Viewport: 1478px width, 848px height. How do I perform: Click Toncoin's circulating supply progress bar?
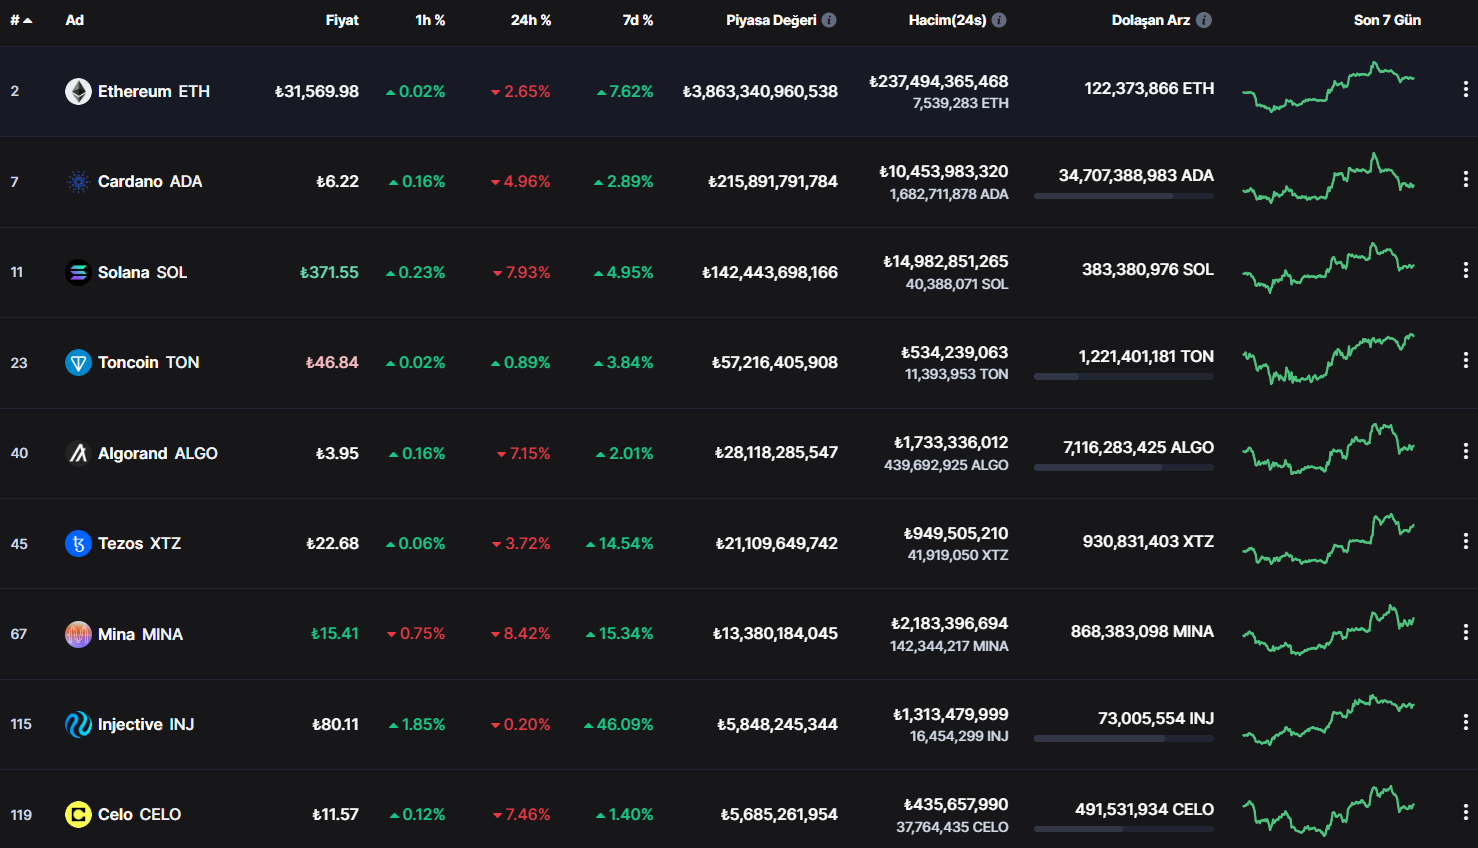click(x=1124, y=377)
